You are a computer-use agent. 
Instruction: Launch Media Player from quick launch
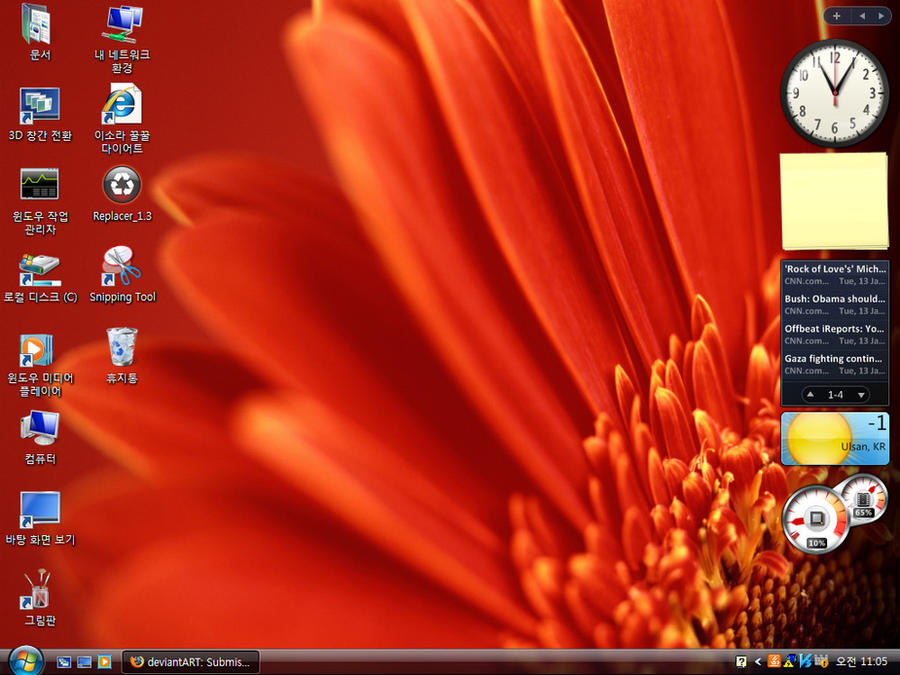(x=104, y=662)
